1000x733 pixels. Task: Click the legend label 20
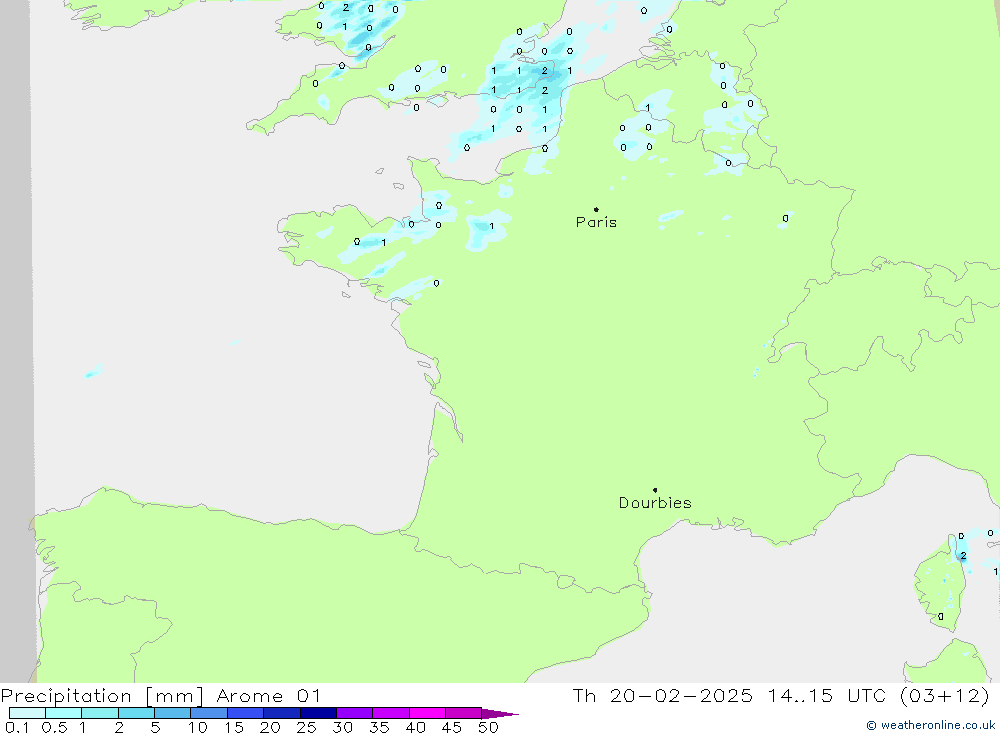point(270,727)
